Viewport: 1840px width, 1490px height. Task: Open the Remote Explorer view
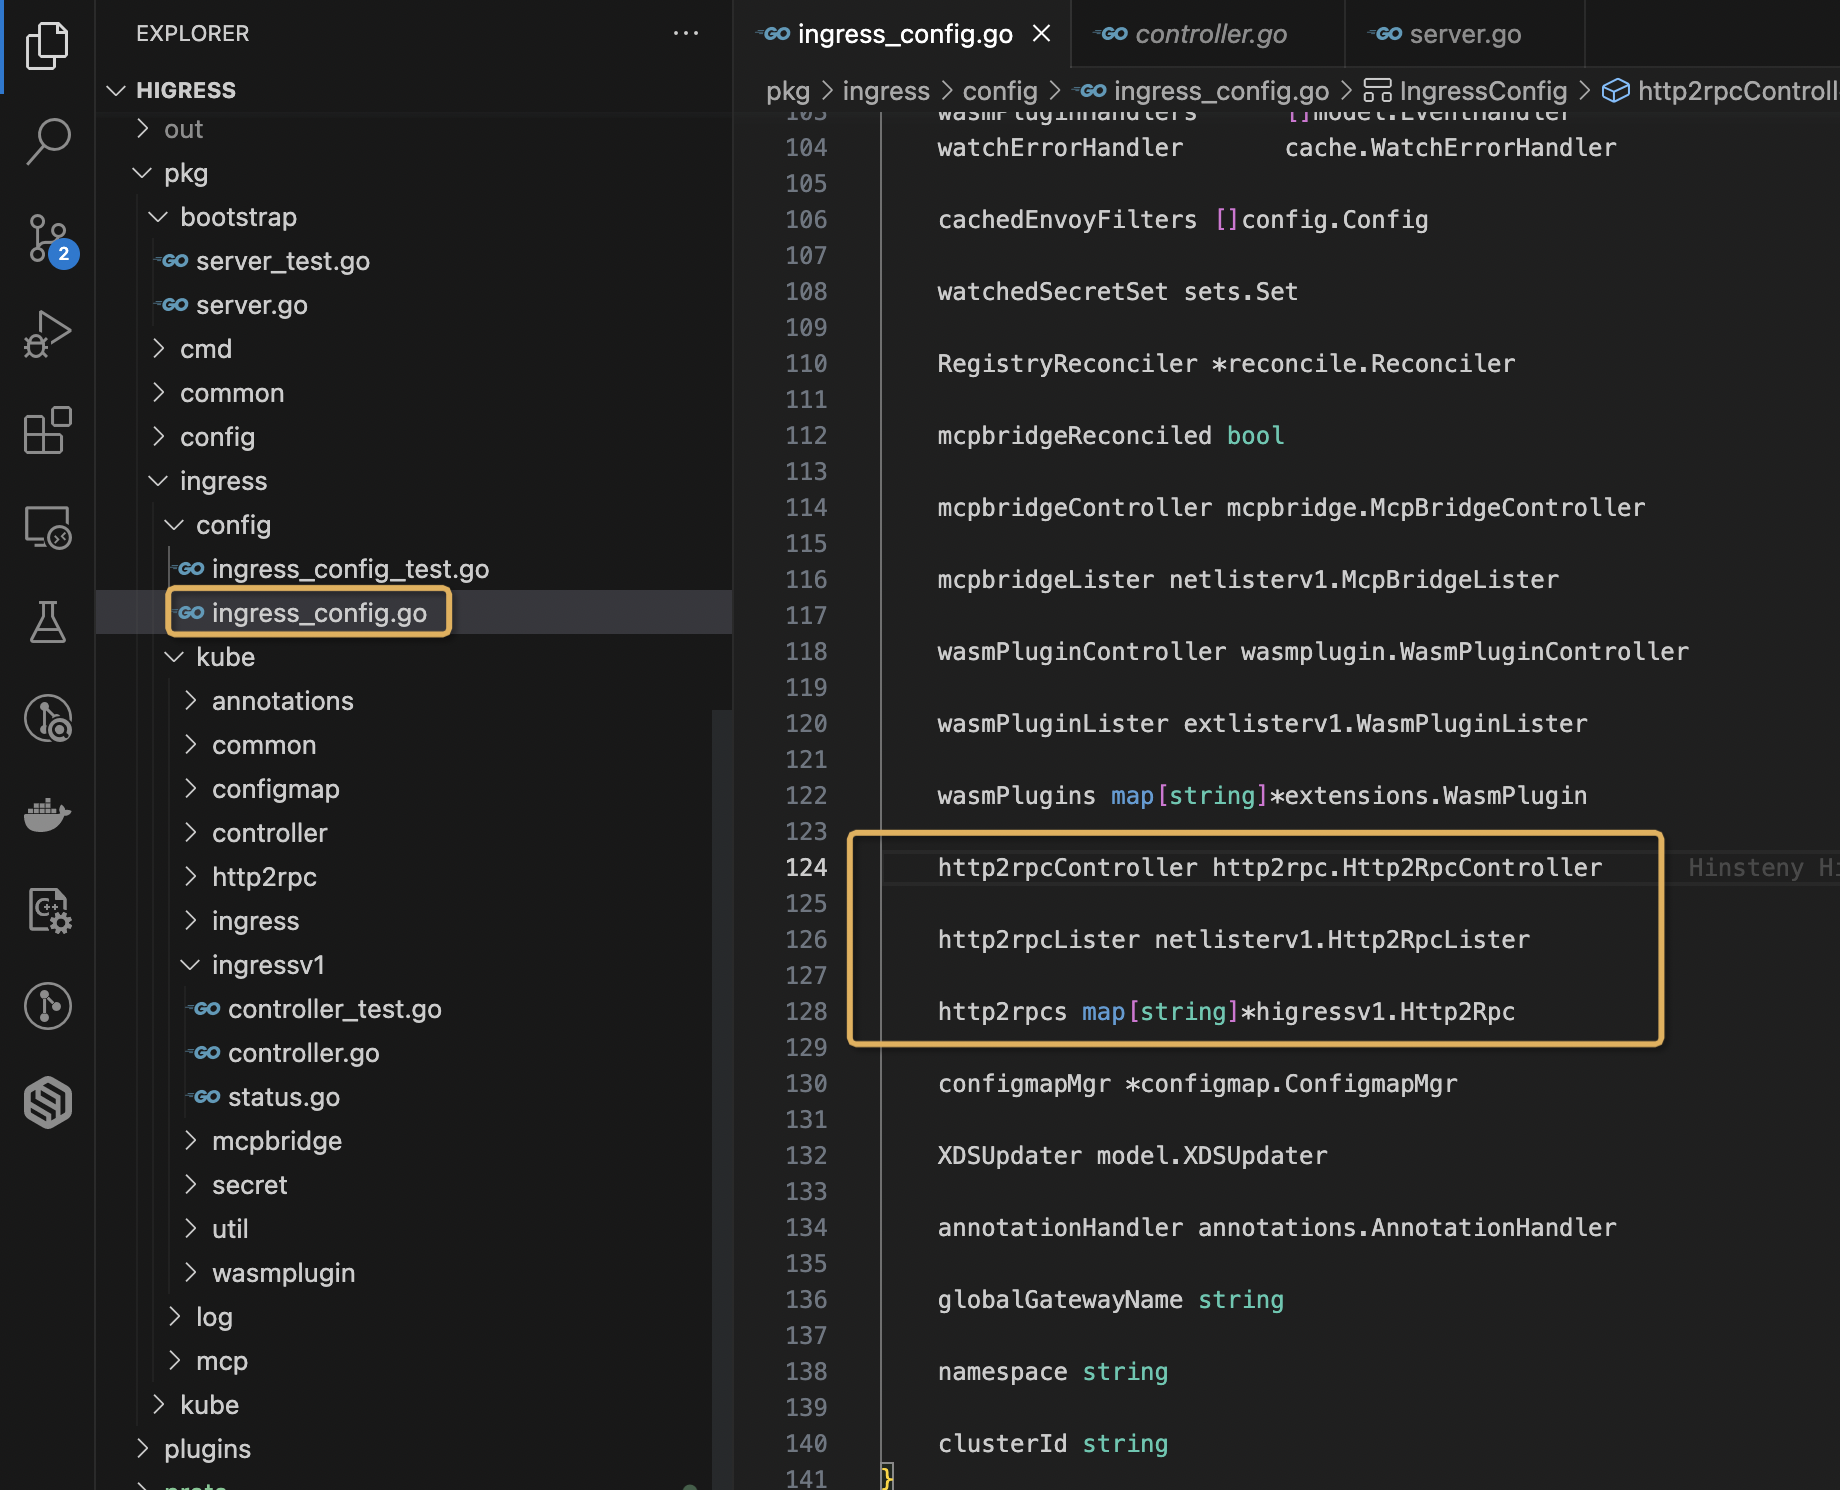point(47,527)
